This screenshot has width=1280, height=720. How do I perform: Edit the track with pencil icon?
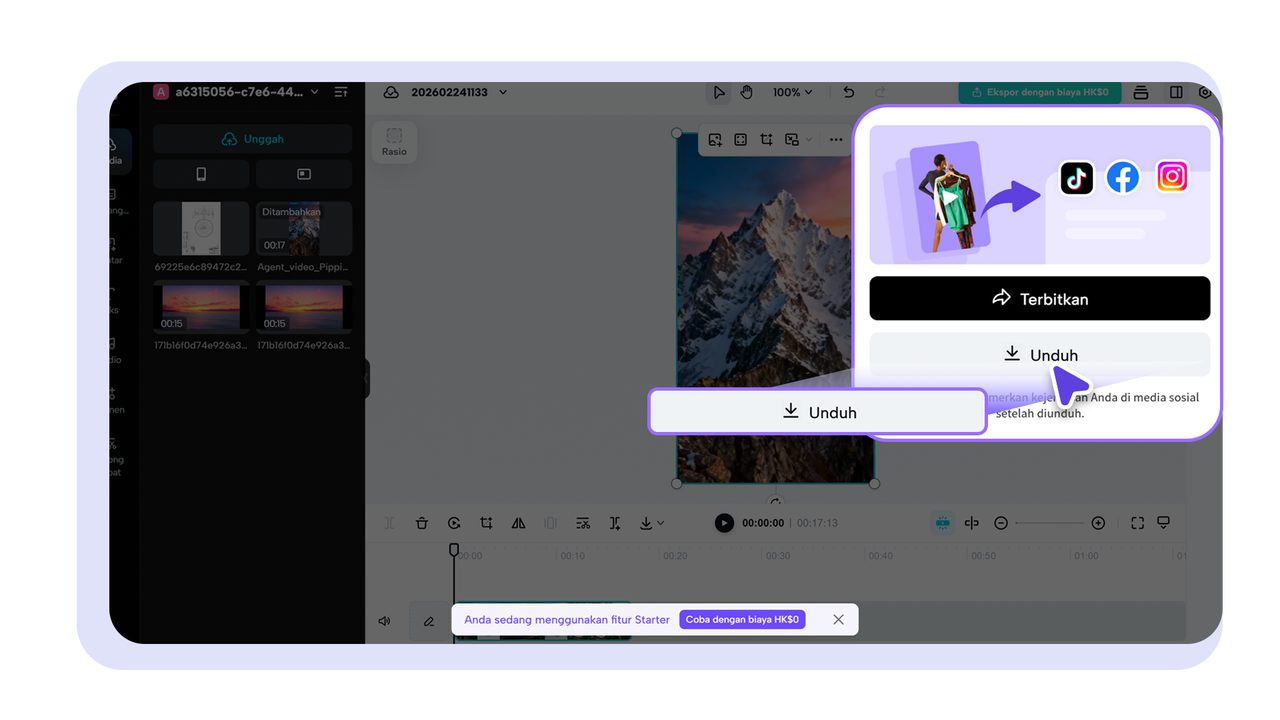[x=429, y=621]
